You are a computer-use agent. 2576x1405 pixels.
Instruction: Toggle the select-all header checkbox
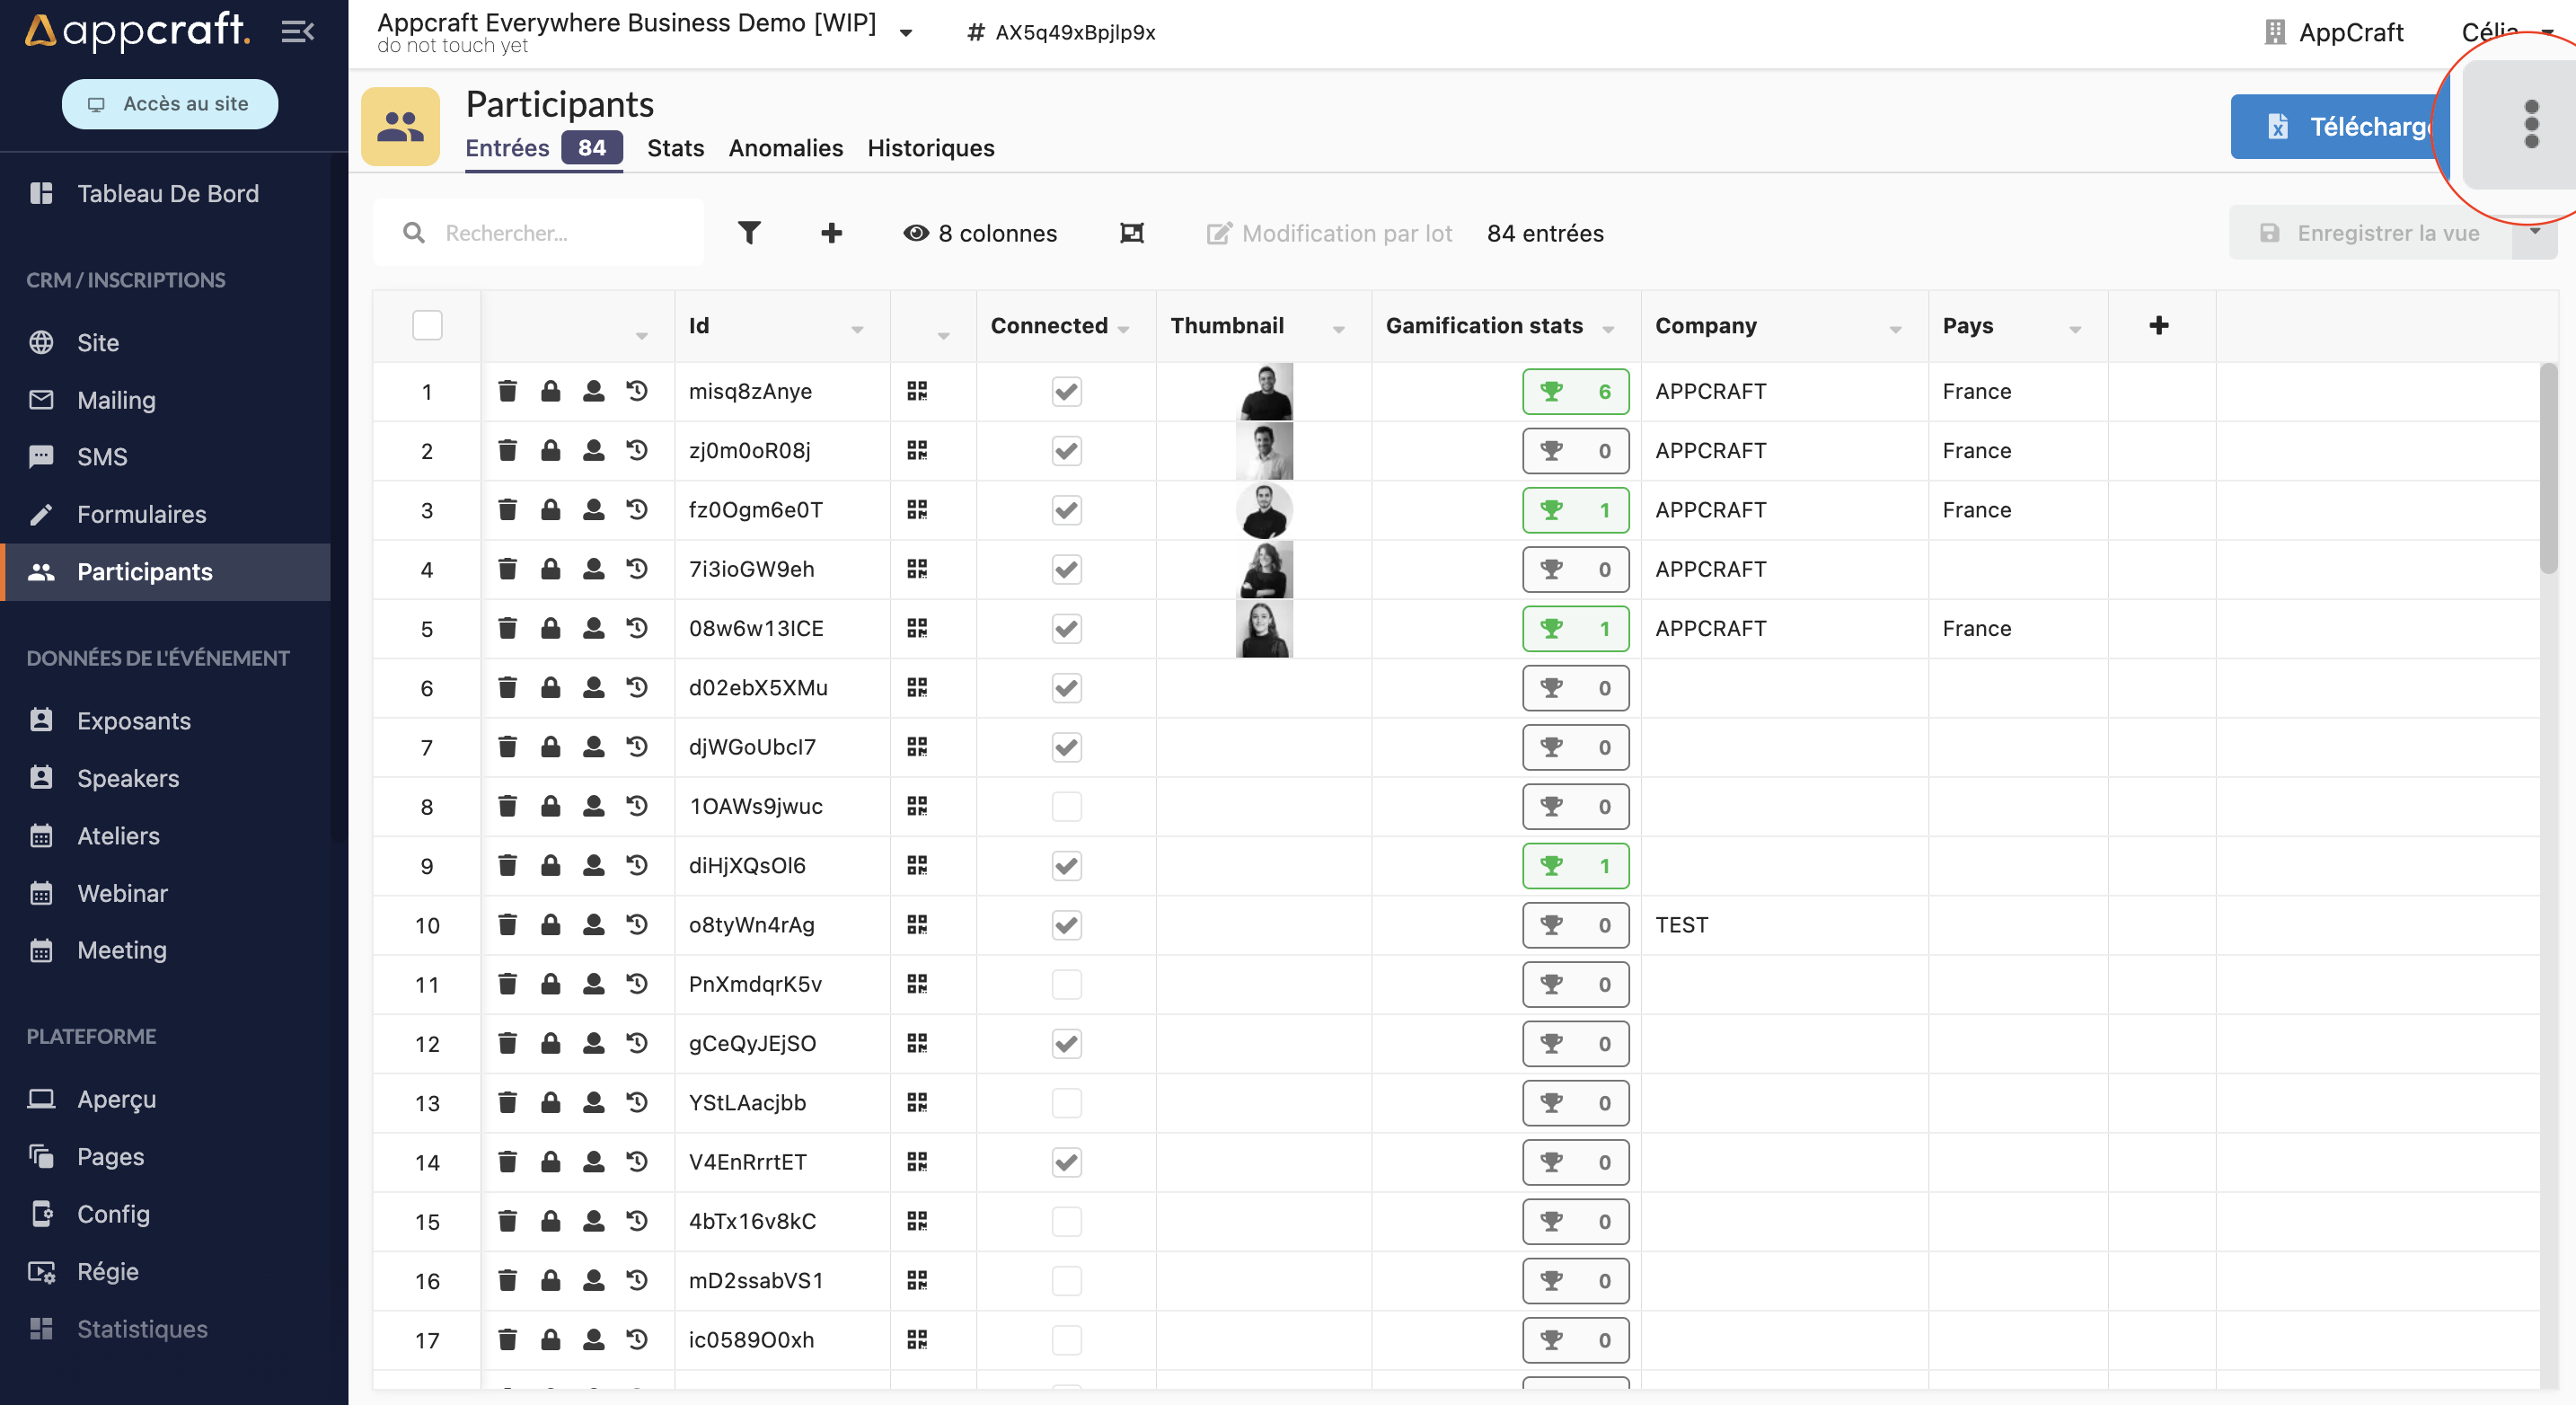[427, 325]
